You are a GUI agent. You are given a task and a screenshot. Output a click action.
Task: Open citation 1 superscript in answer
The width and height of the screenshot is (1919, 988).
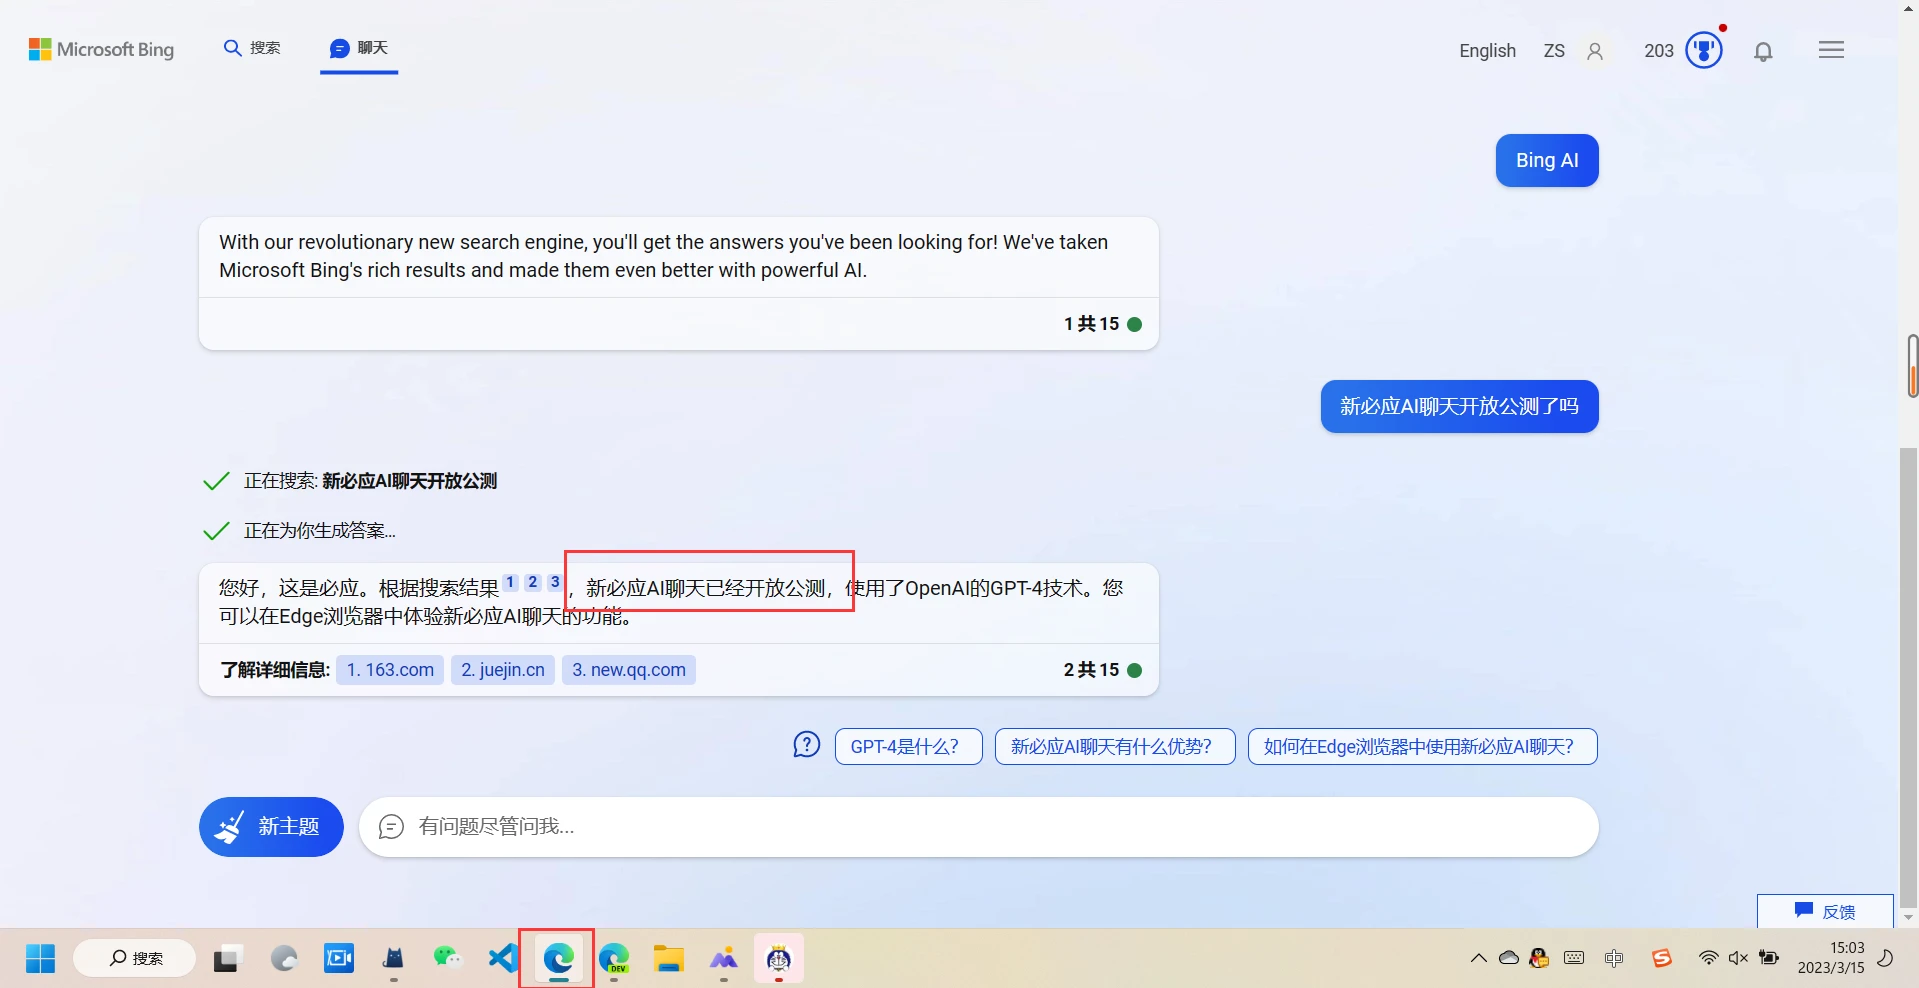pyautogui.click(x=510, y=582)
